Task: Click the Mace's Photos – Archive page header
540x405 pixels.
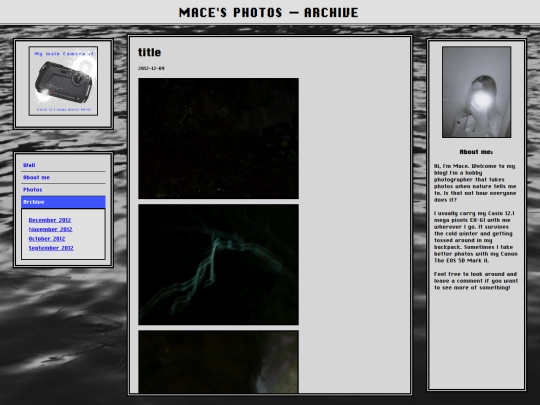Action: (x=269, y=12)
